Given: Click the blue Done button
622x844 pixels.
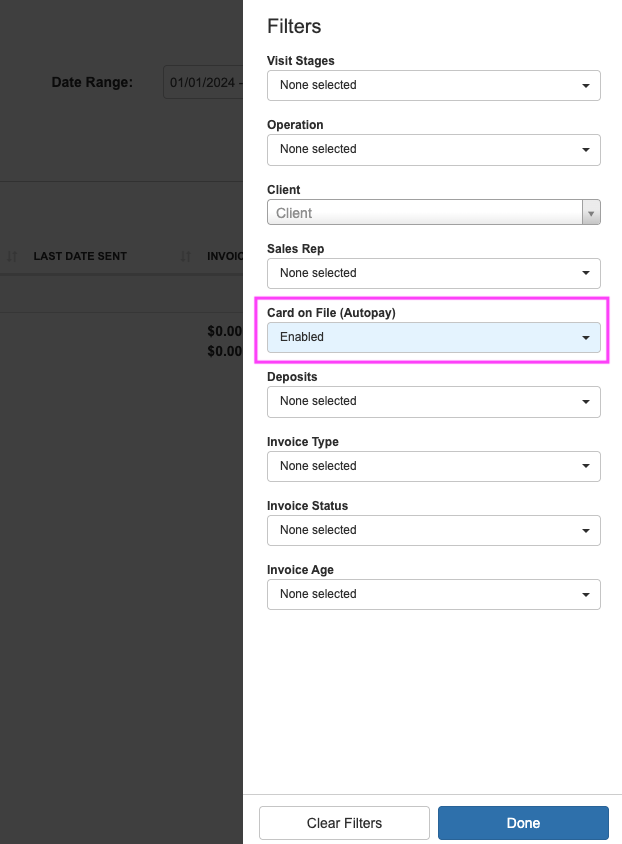Looking at the screenshot, I should [x=523, y=823].
